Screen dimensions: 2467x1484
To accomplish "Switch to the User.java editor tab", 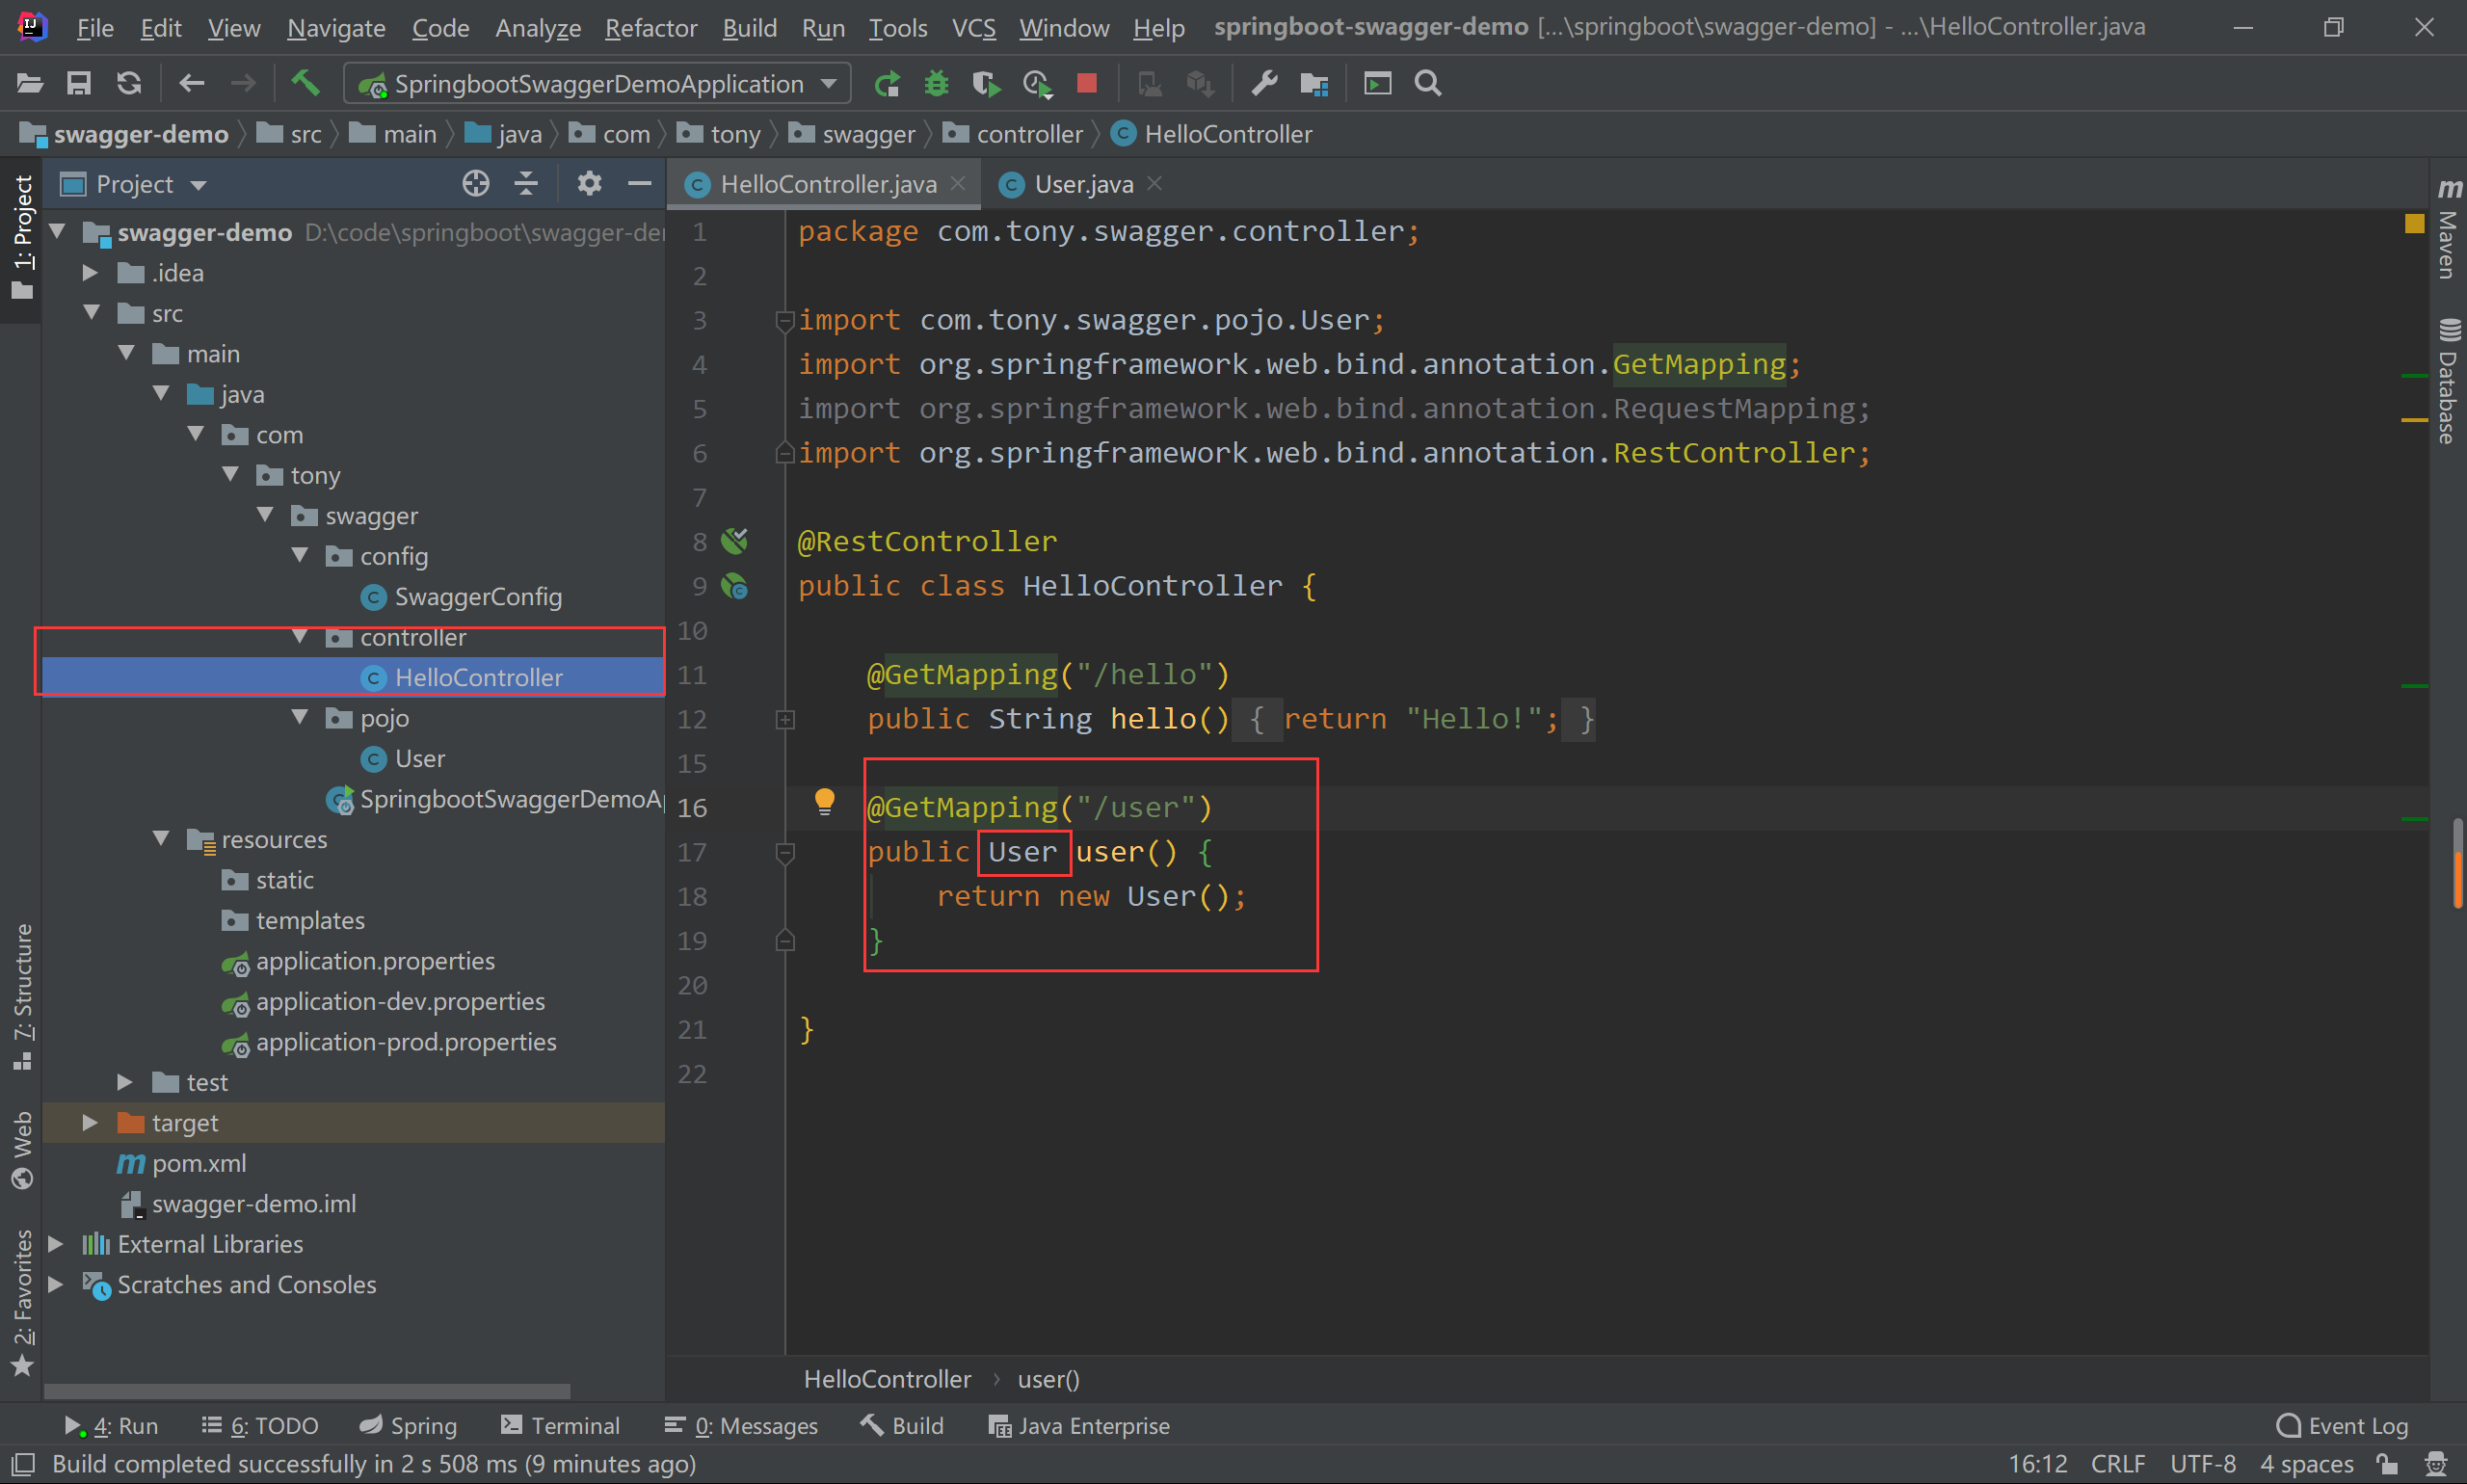I will coord(1083,184).
